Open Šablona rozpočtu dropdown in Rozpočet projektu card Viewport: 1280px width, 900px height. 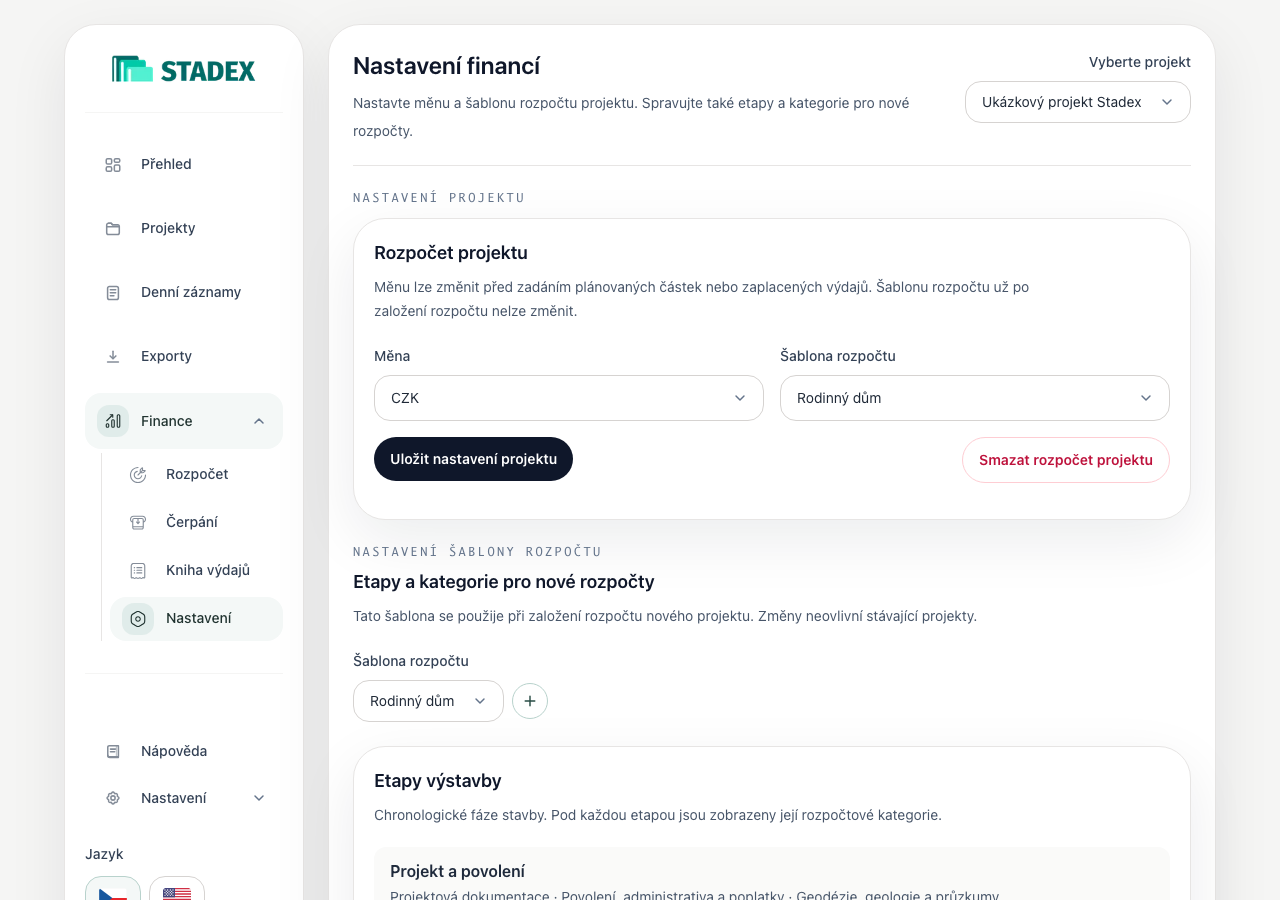click(975, 398)
